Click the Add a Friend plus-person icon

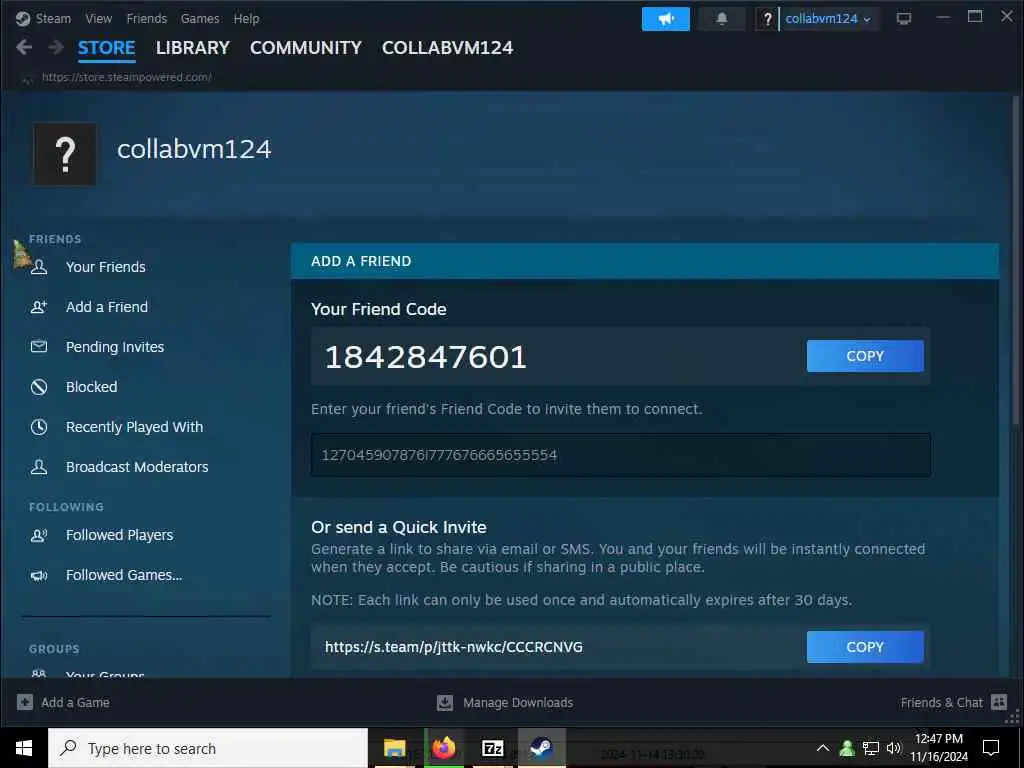(39, 306)
